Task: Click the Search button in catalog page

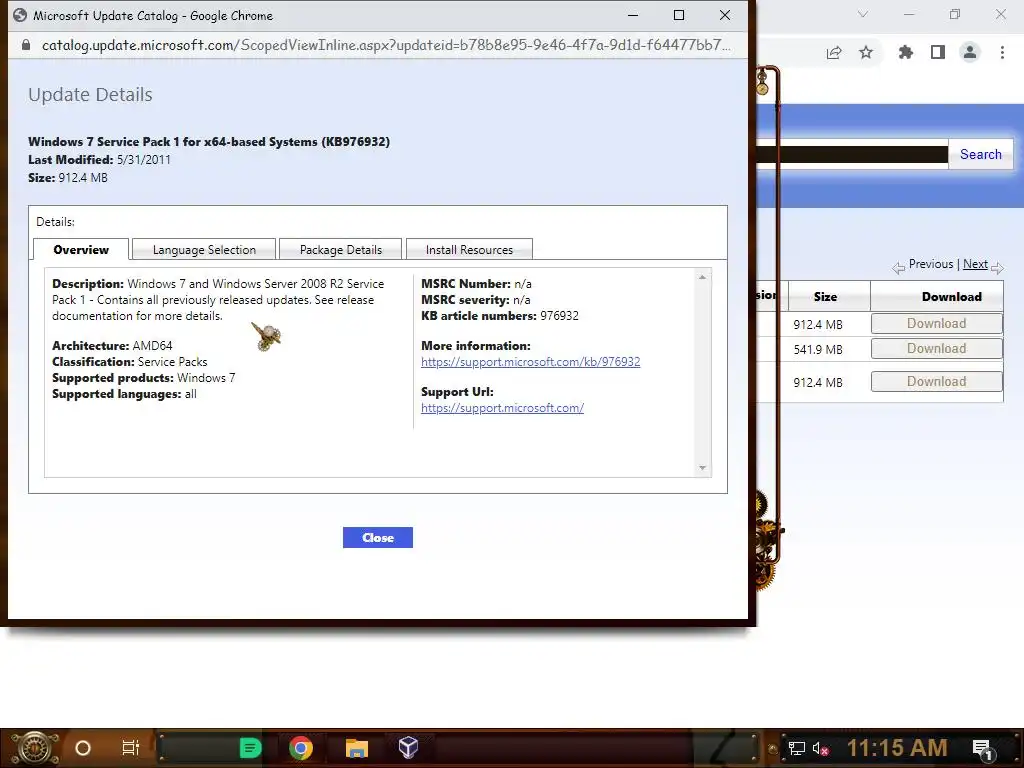Action: pos(980,154)
